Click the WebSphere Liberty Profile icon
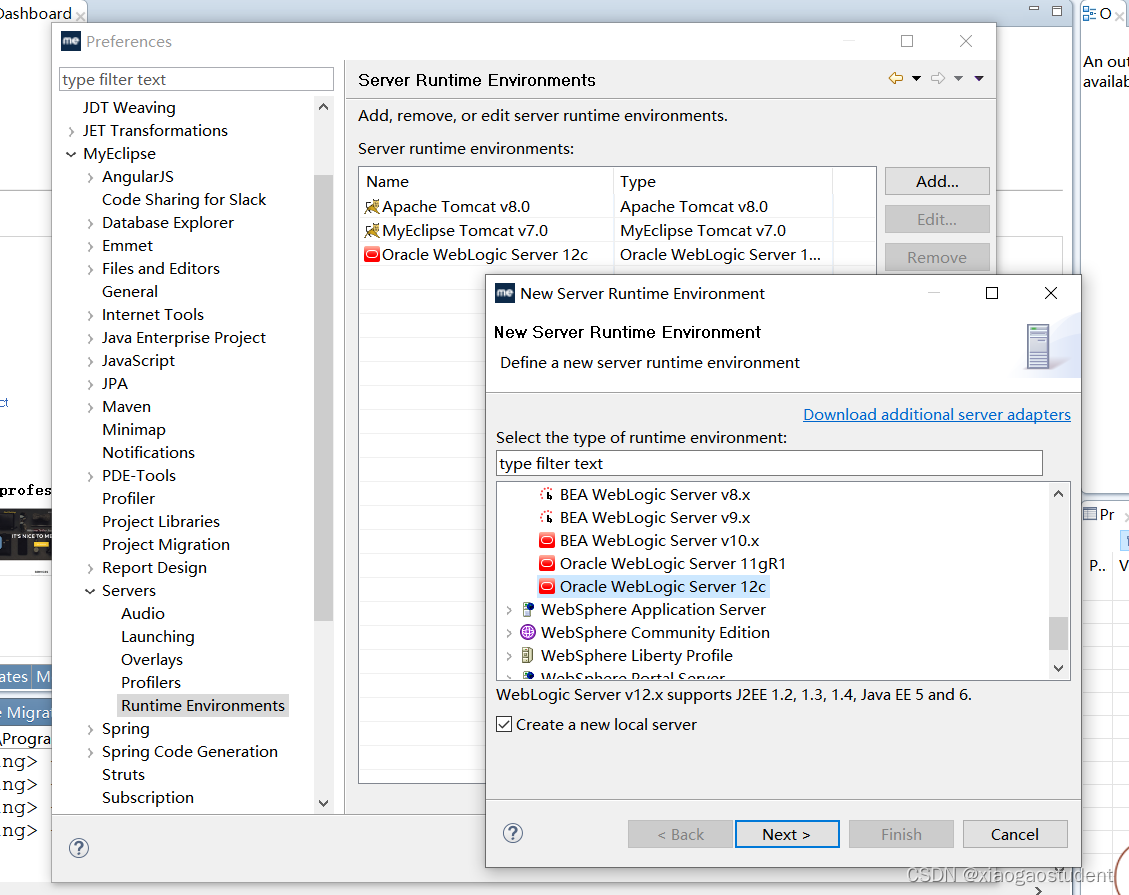The width and height of the screenshot is (1129, 895). coord(528,656)
